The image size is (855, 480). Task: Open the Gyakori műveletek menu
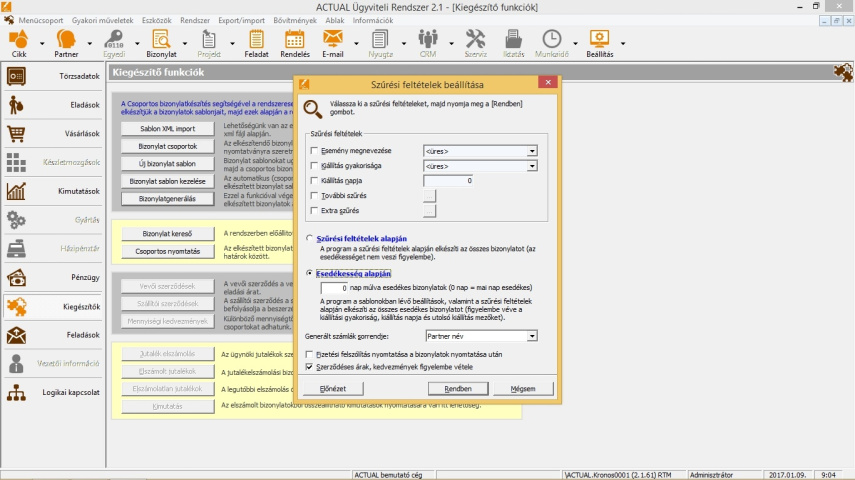point(104,20)
